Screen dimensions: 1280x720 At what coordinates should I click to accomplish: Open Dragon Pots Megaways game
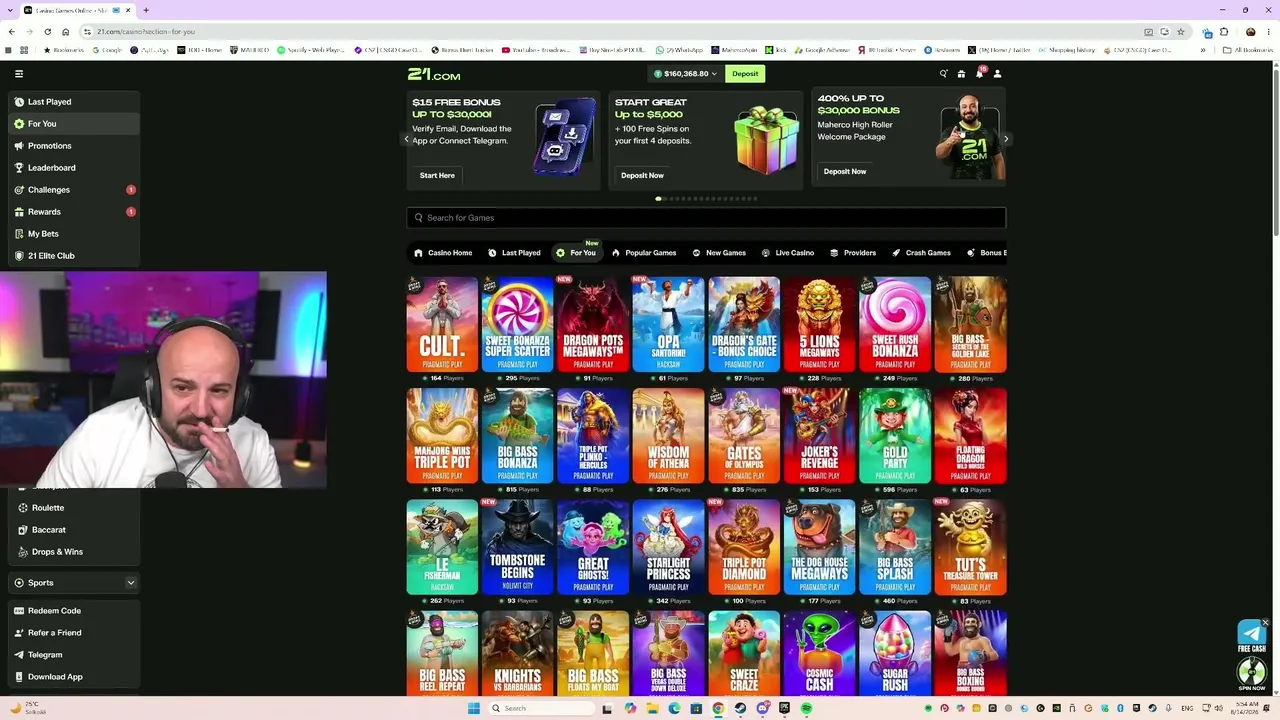pyautogui.click(x=593, y=324)
